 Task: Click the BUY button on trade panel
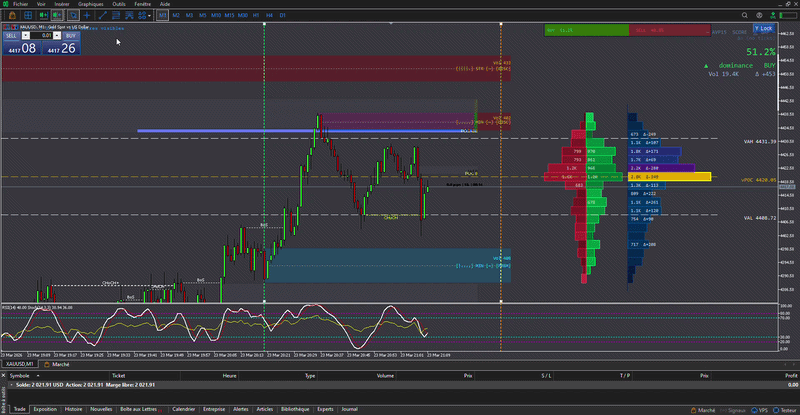70,36
